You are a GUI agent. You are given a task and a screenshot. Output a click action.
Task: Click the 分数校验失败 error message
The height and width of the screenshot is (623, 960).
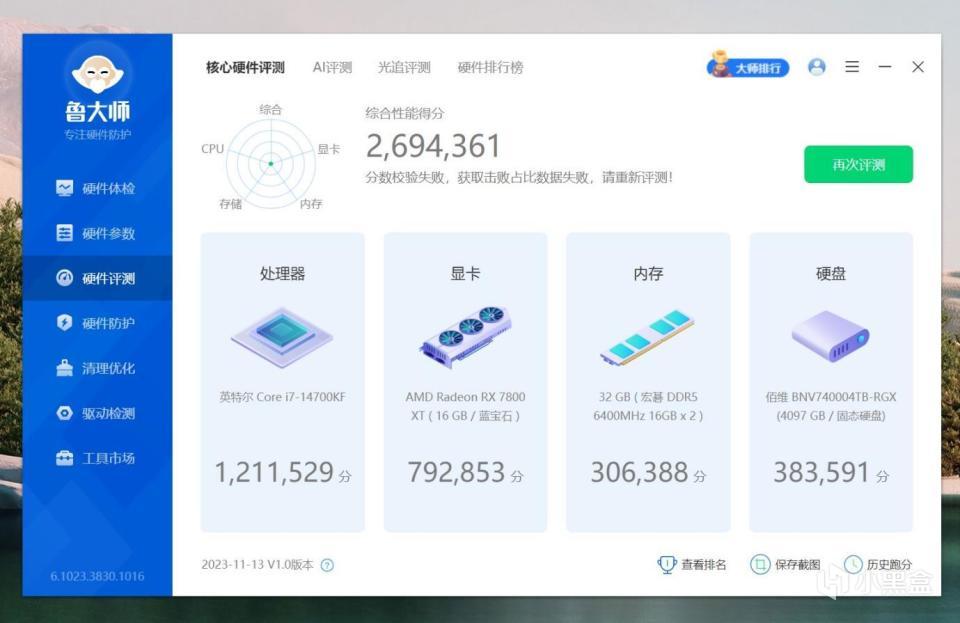[519, 177]
